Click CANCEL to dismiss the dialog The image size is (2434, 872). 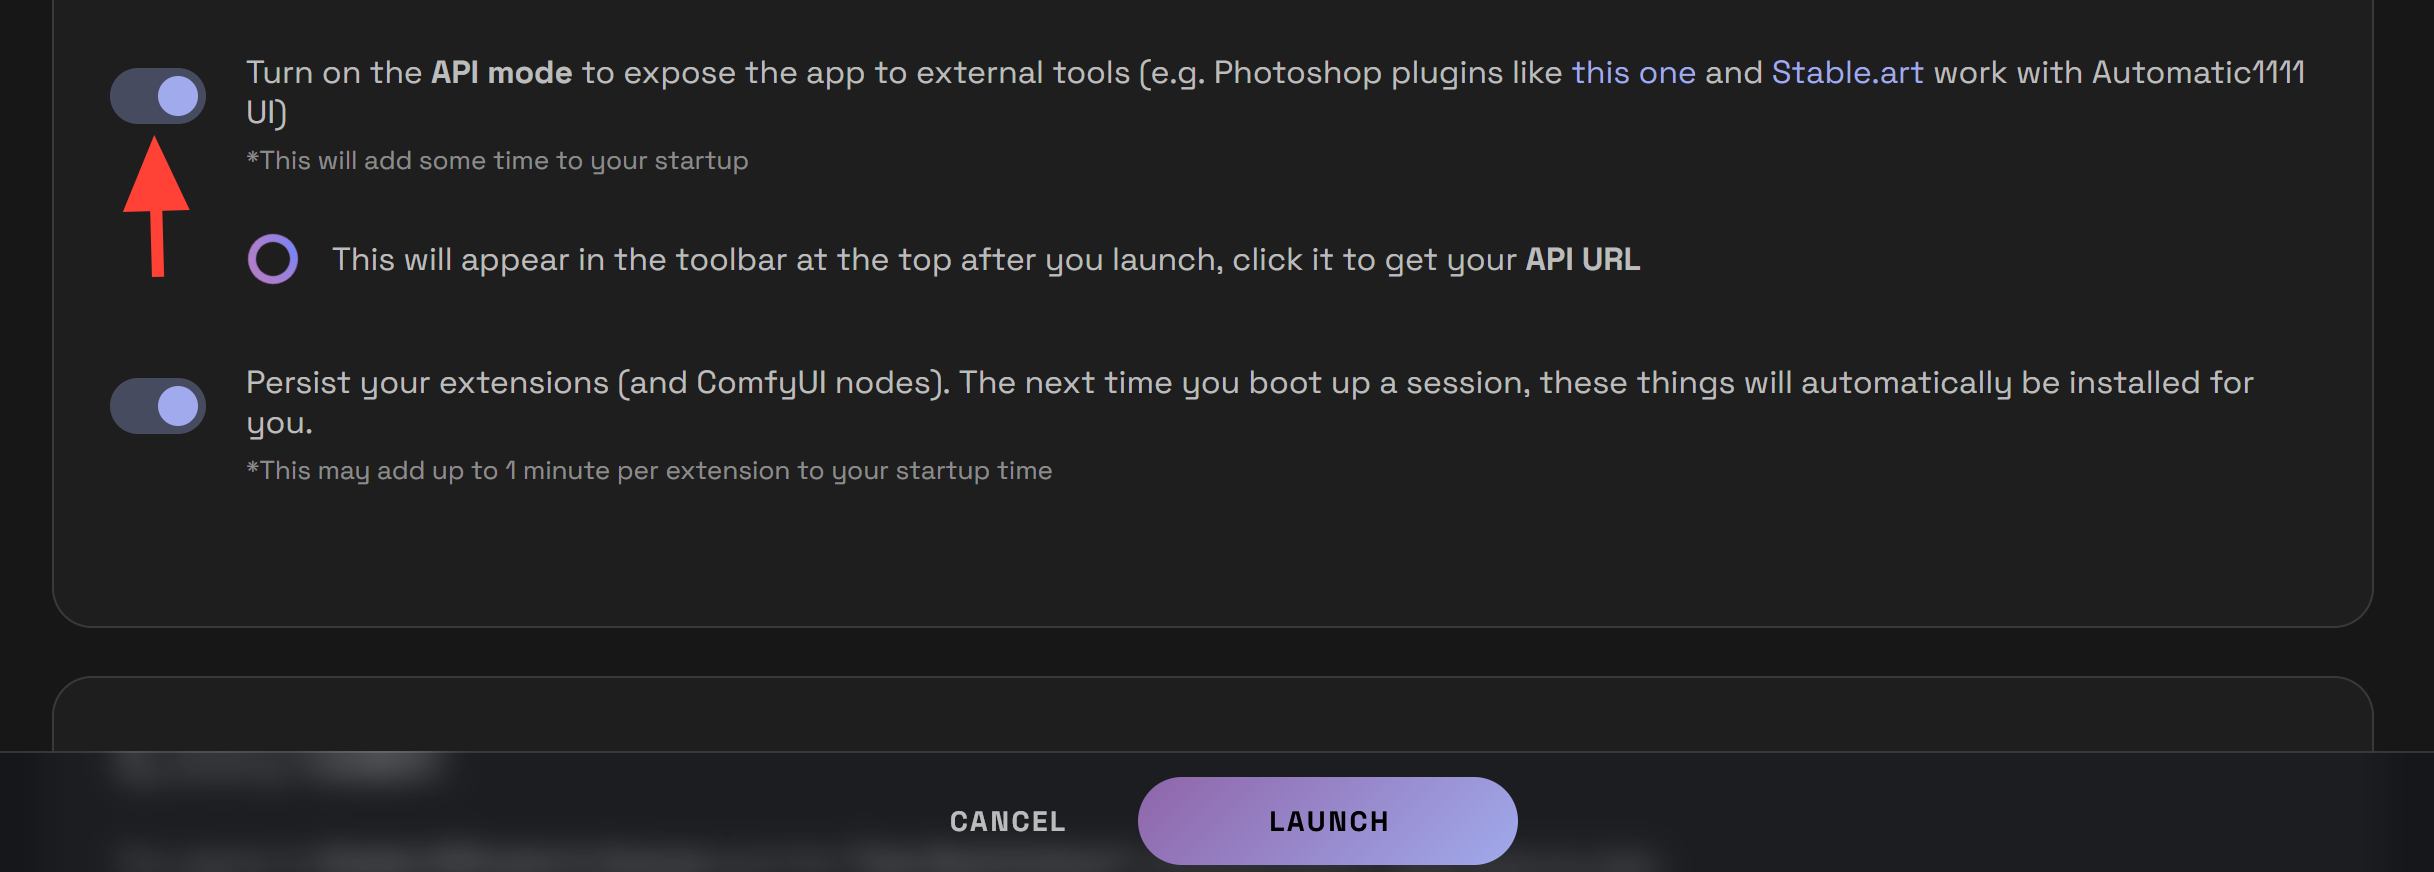(1005, 820)
